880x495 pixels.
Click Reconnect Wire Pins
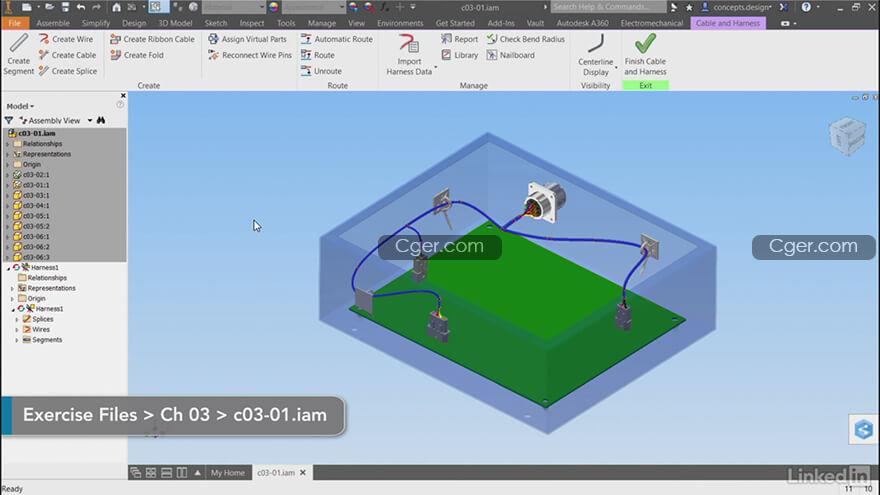(x=250, y=55)
